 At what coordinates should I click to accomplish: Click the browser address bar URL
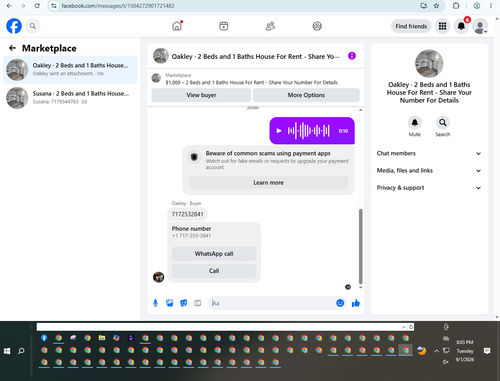coord(118,6)
